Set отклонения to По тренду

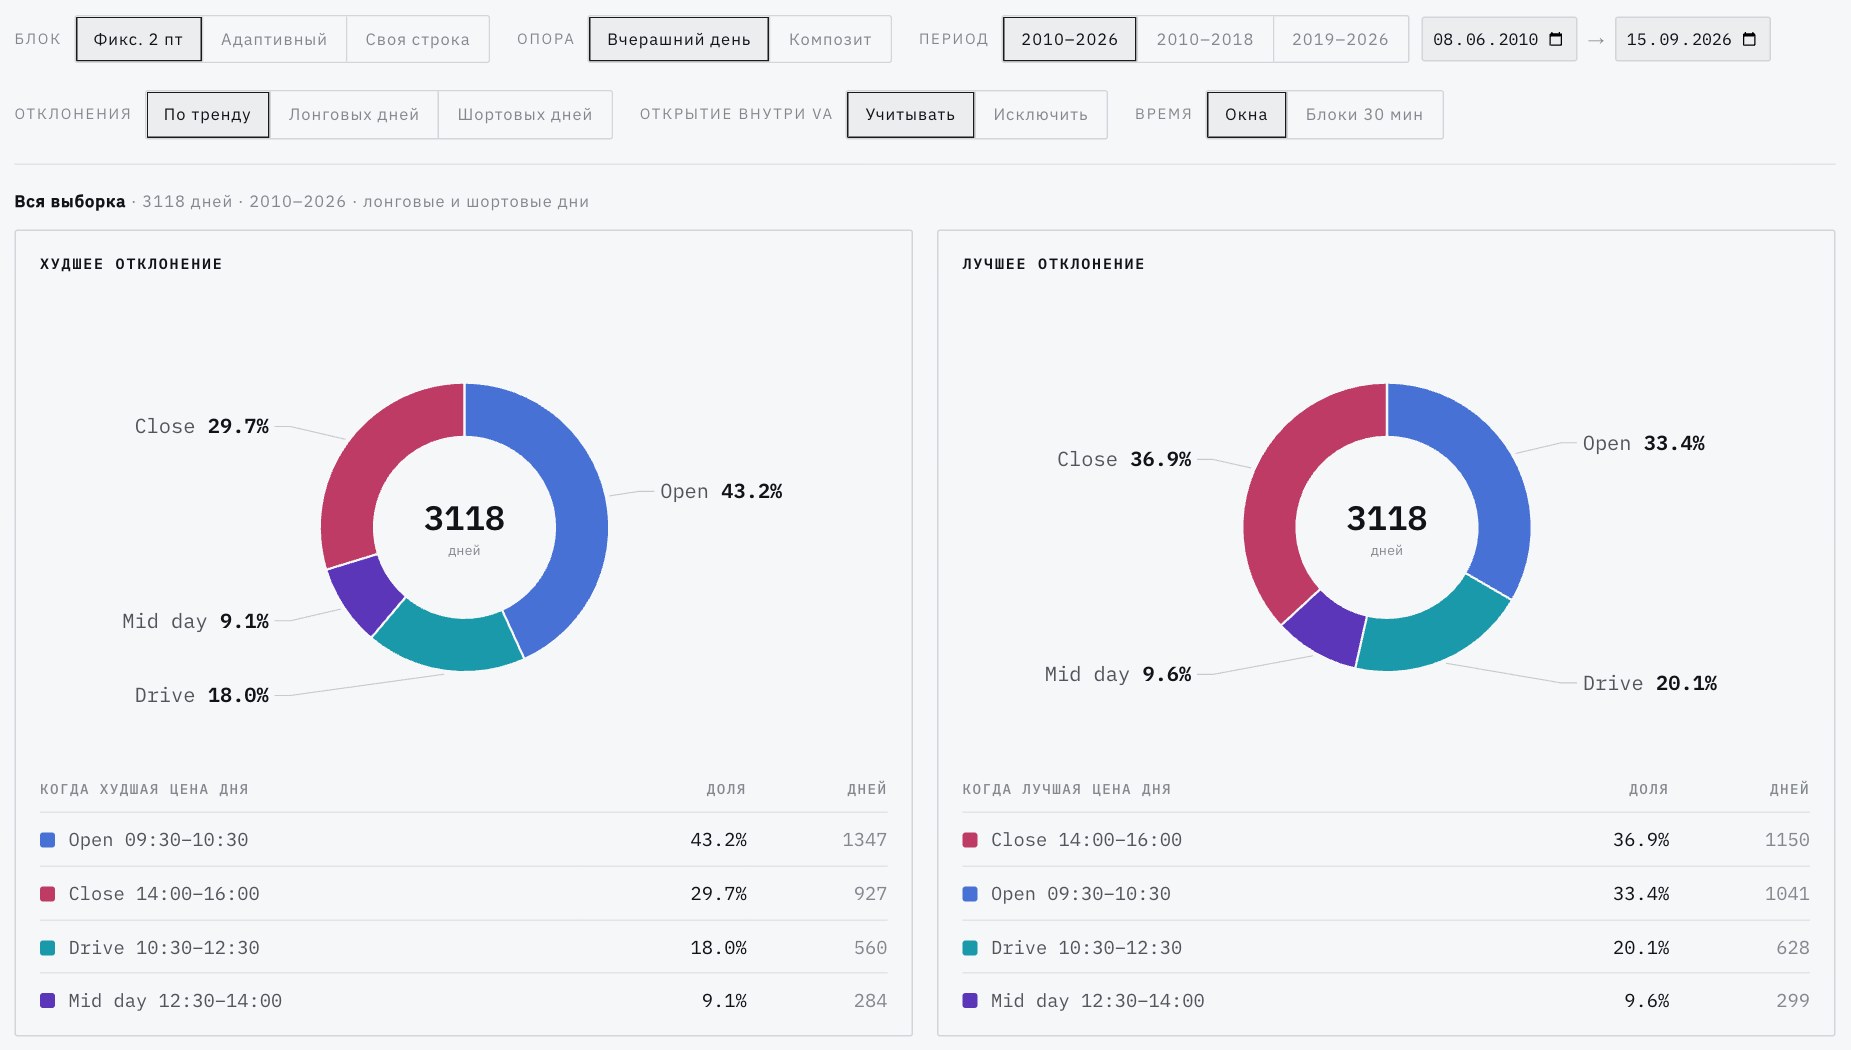(x=207, y=114)
